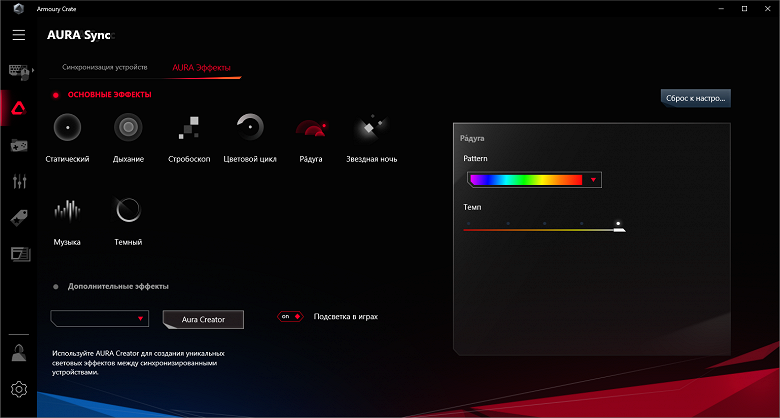Maximize the Armoury Crate window

point(744,8)
